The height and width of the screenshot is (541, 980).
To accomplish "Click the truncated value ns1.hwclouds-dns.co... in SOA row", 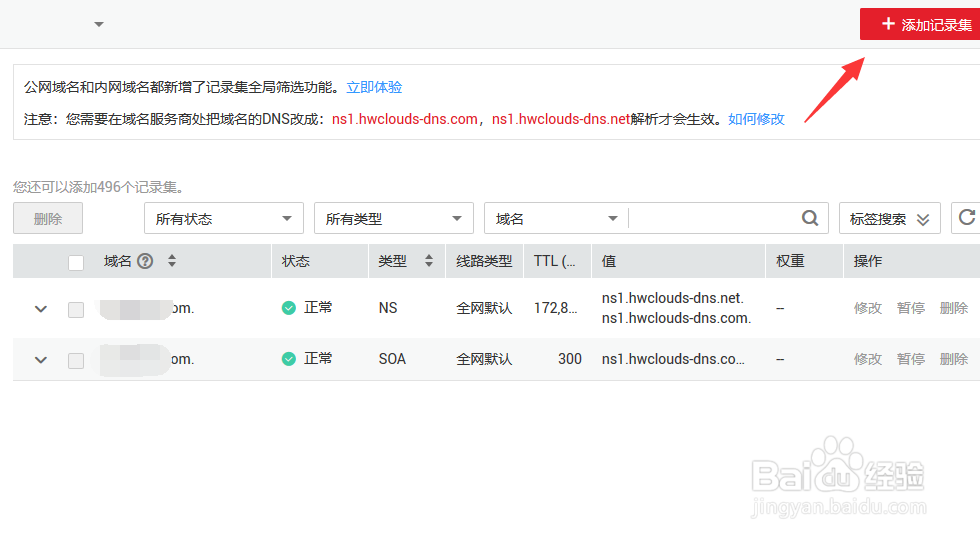I will click(673, 359).
